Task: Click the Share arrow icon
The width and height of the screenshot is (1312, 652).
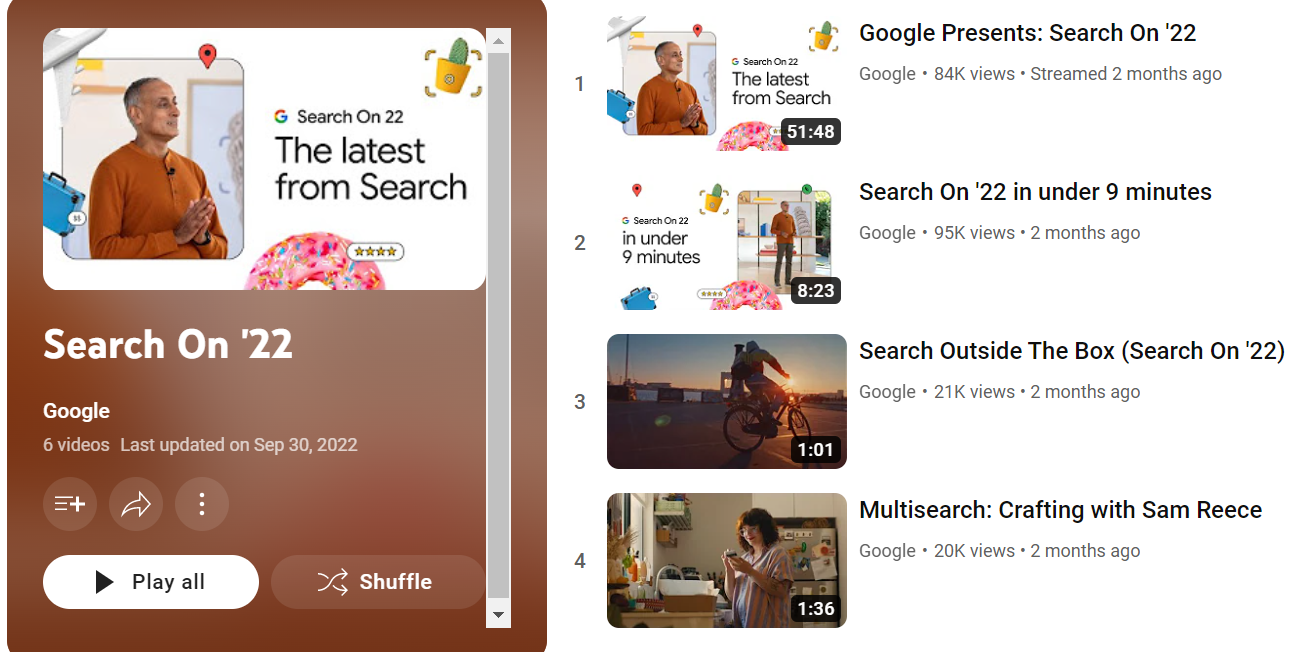Action: [x=136, y=504]
